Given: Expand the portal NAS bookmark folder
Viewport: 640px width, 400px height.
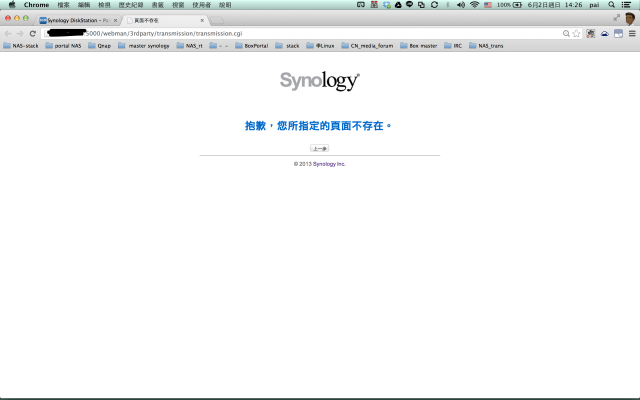Looking at the screenshot, I should [63, 46].
